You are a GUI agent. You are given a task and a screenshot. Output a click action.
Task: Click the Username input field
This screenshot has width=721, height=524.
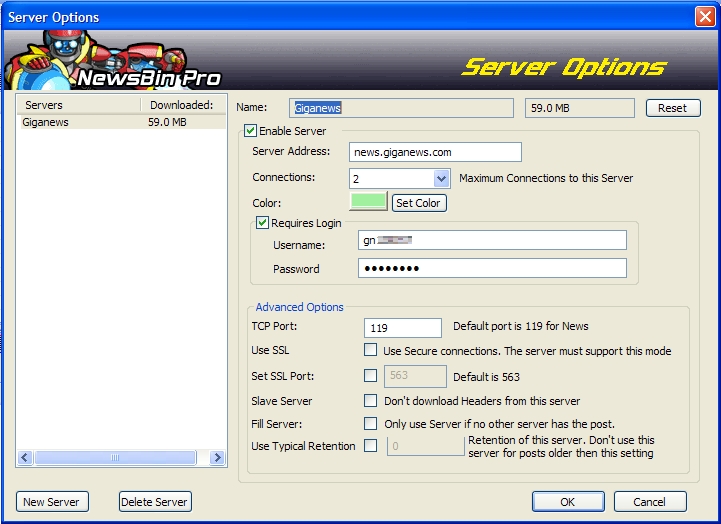(x=492, y=240)
